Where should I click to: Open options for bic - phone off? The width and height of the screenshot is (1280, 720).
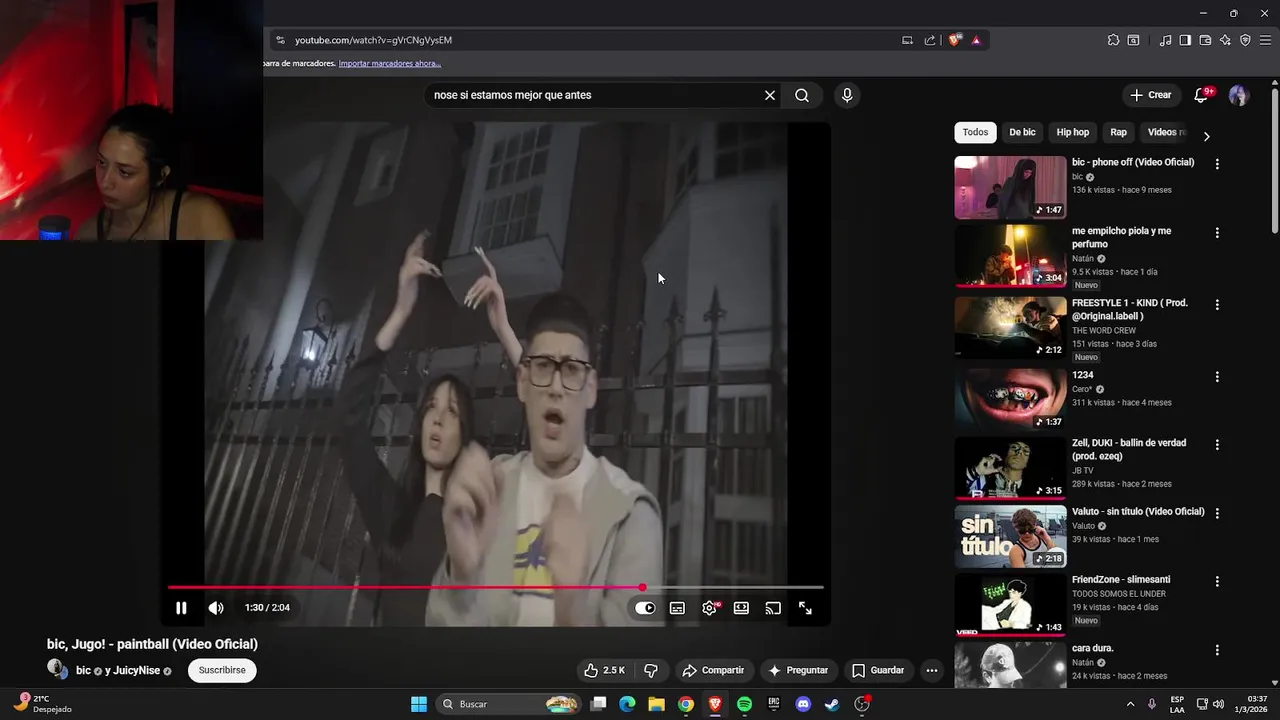(1217, 163)
